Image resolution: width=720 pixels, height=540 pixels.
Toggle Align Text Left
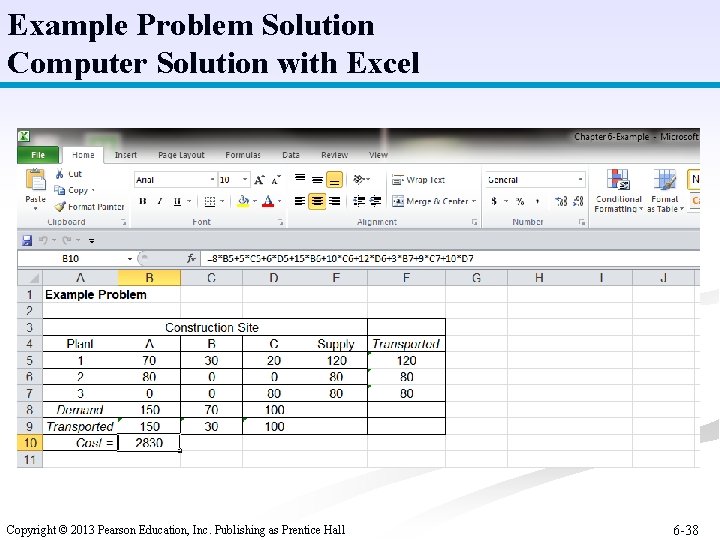300,201
